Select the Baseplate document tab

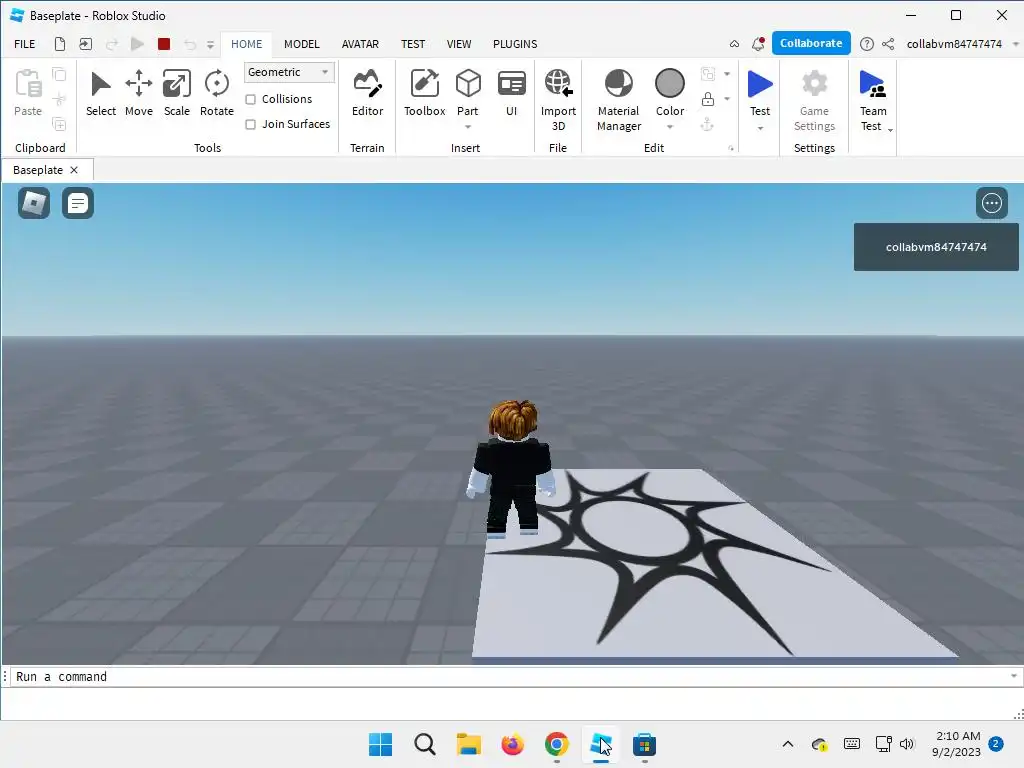pos(38,170)
